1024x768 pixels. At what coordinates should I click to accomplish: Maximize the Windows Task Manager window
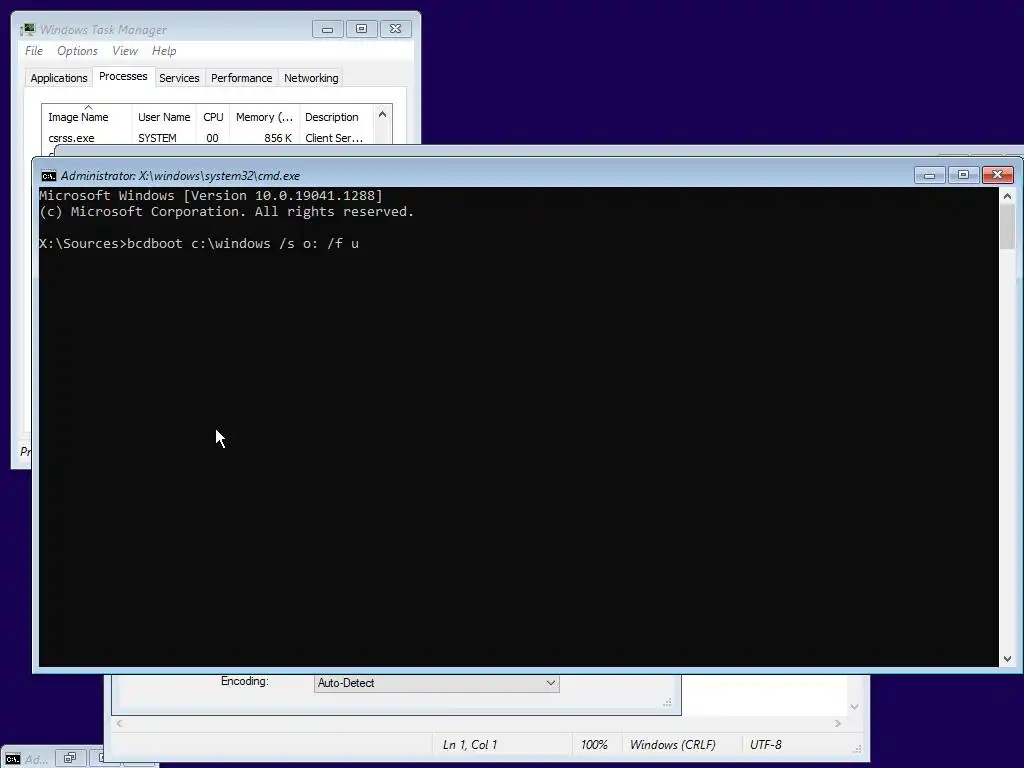pyautogui.click(x=362, y=29)
